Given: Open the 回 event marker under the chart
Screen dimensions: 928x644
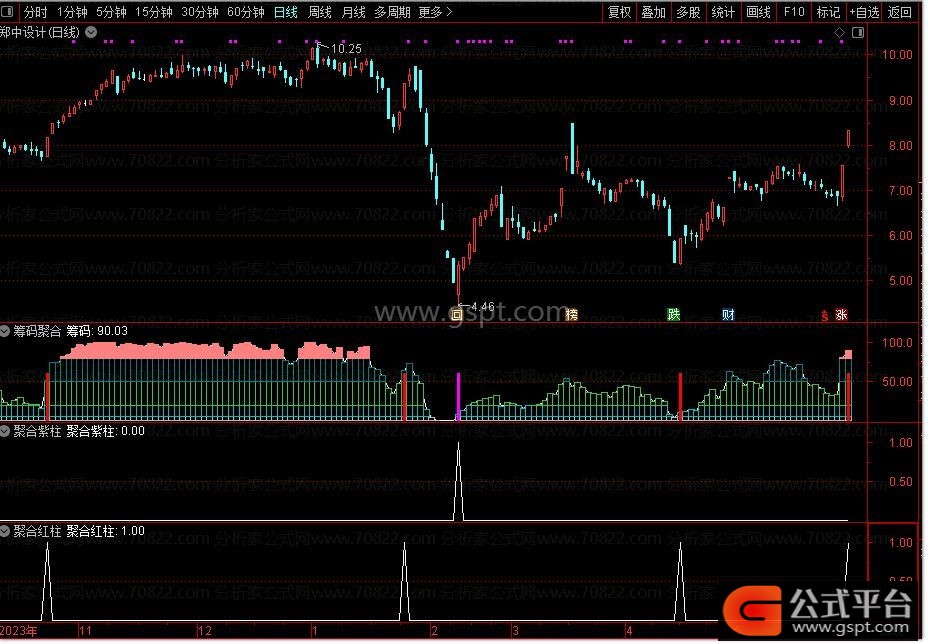Looking at the screenshot, I should coord(456,315).
